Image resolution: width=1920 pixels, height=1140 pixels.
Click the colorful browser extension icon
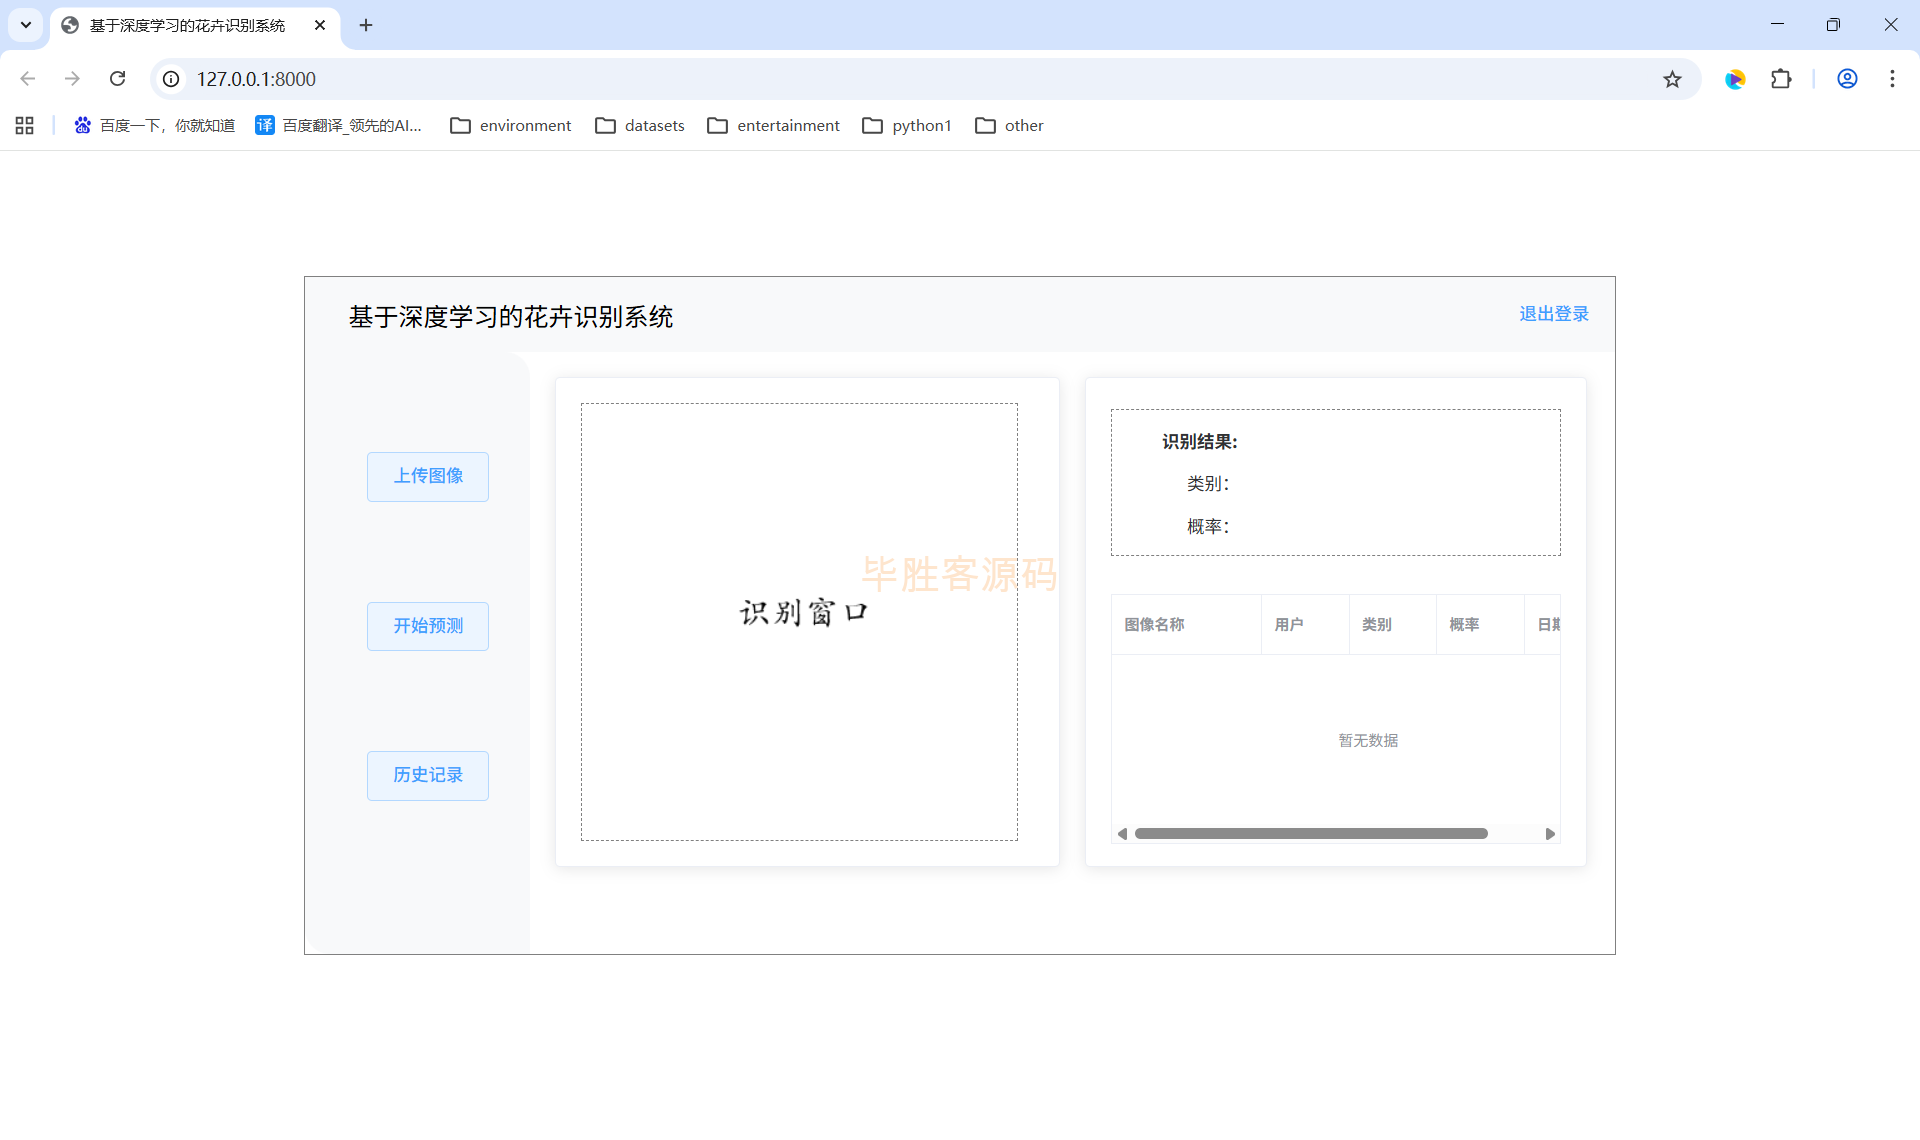[x=1735, y=79]
